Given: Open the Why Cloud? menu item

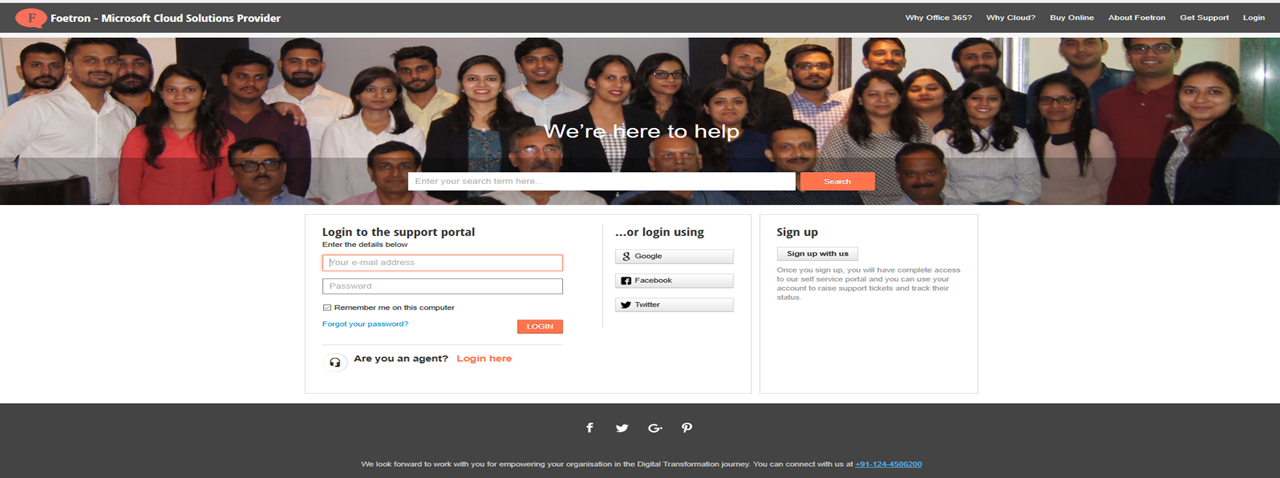Looking at the screenshot, I should 1011,18.
